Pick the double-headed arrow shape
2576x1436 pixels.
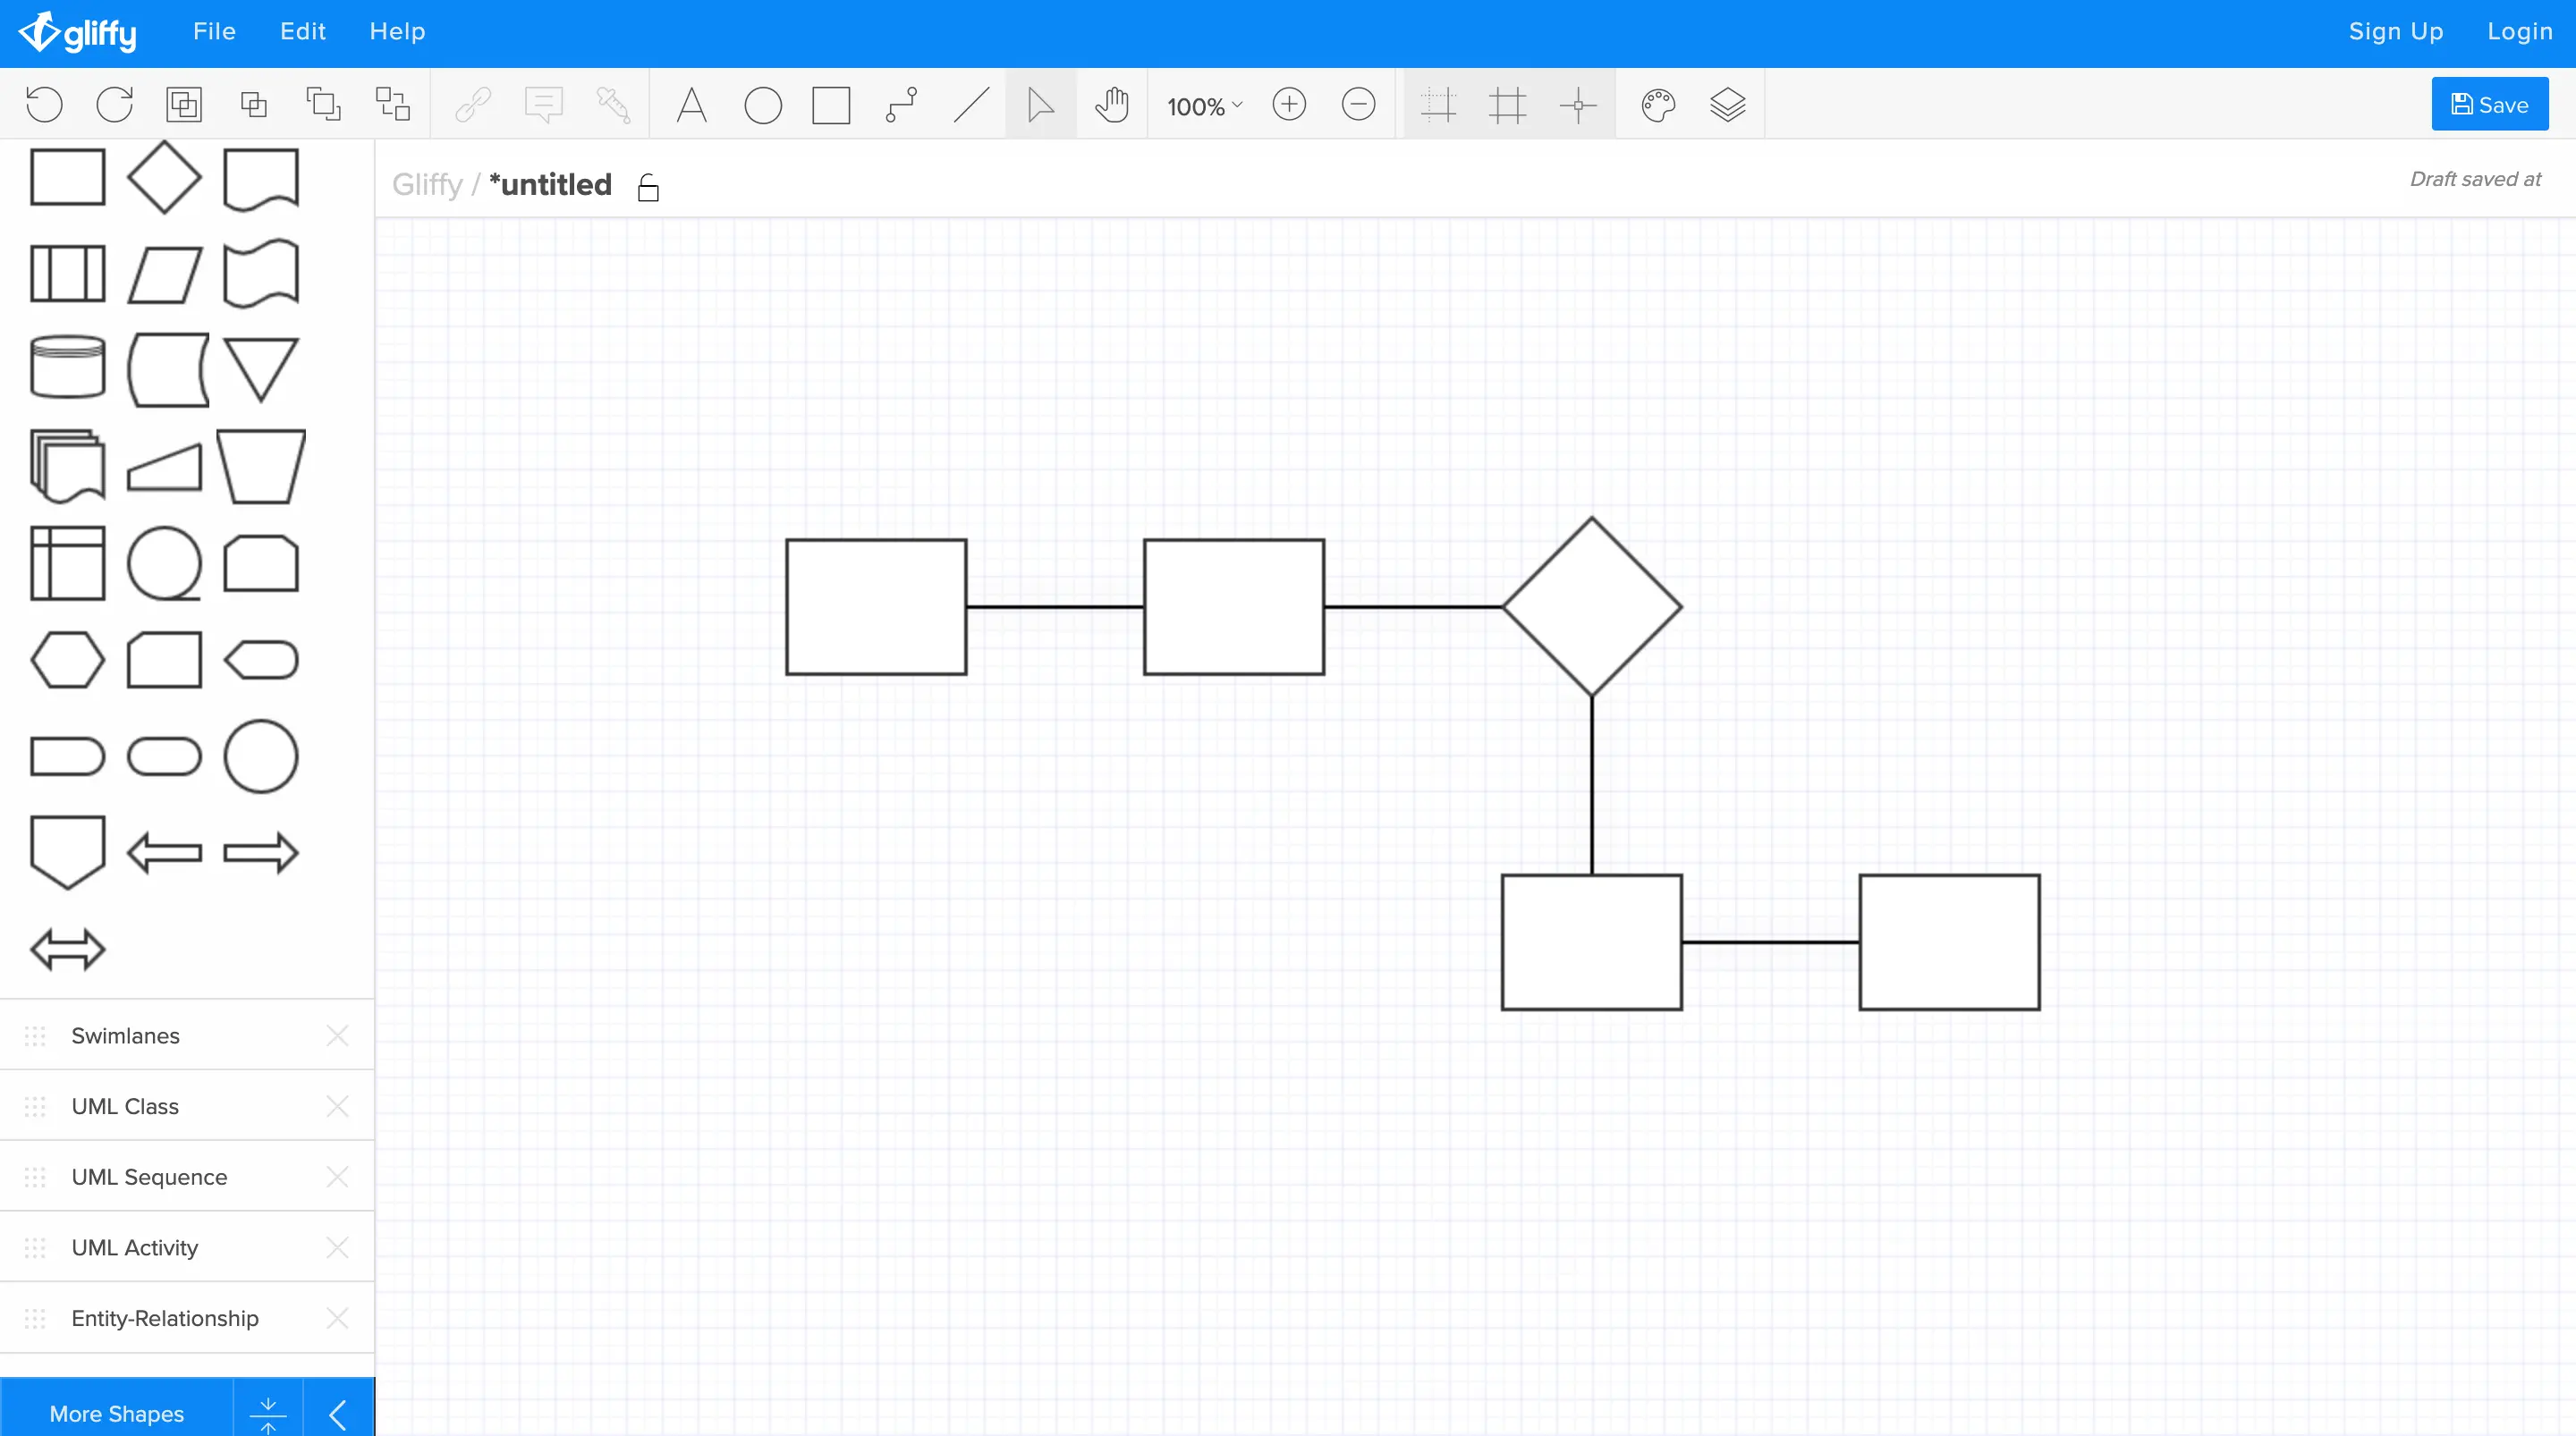67,950
